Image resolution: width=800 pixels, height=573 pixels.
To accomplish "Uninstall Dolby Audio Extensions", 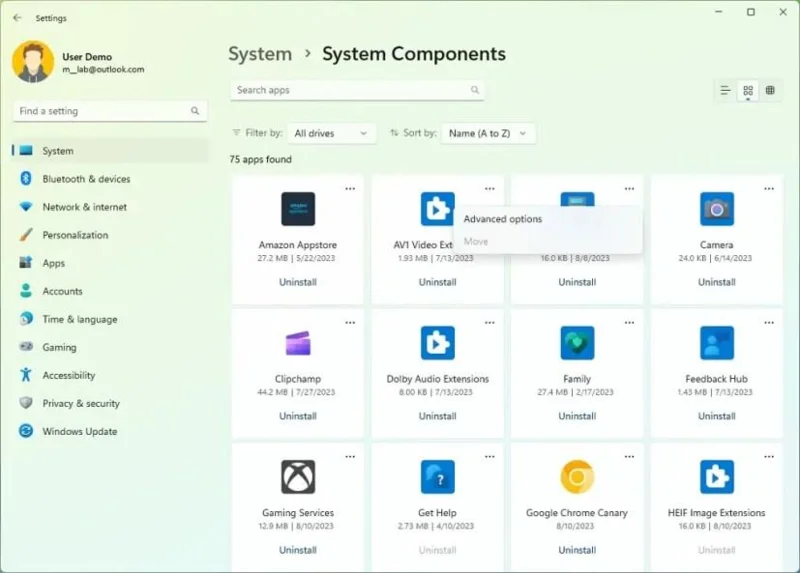I will pyautogui.click(x=438, y=416).
